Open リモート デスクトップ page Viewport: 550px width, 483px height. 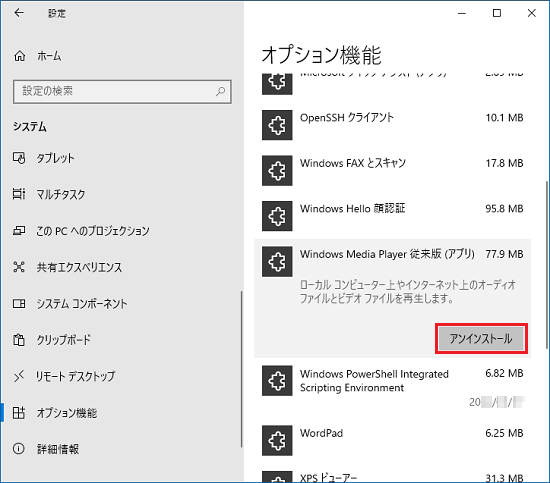(x=121, y=376)
